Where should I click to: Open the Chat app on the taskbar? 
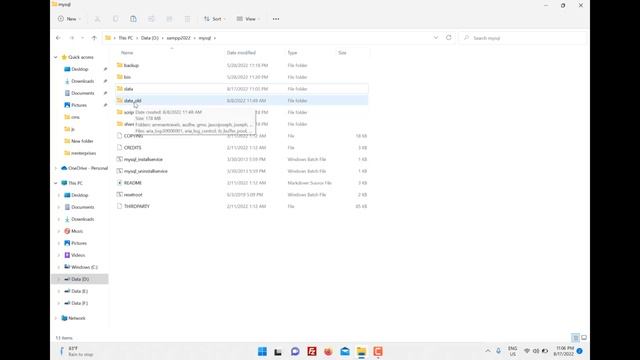click(295, 351)
